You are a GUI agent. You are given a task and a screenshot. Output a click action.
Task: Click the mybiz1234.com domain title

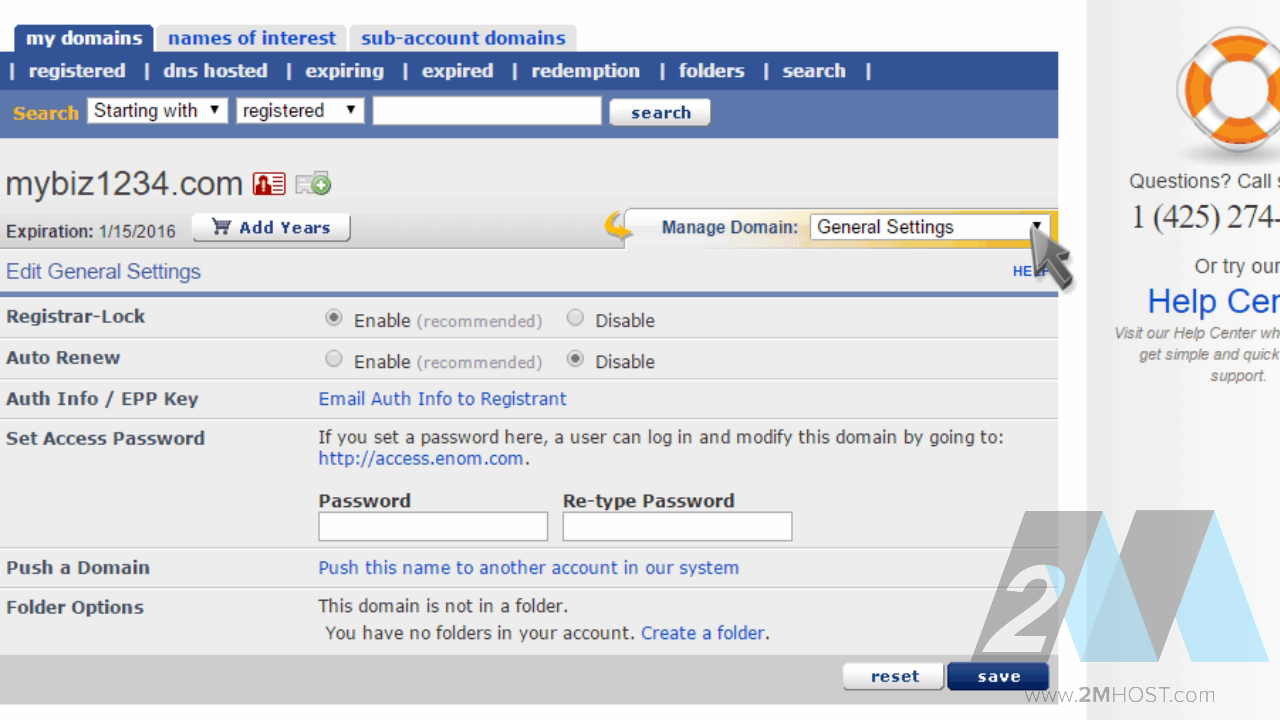pos(124,184)
